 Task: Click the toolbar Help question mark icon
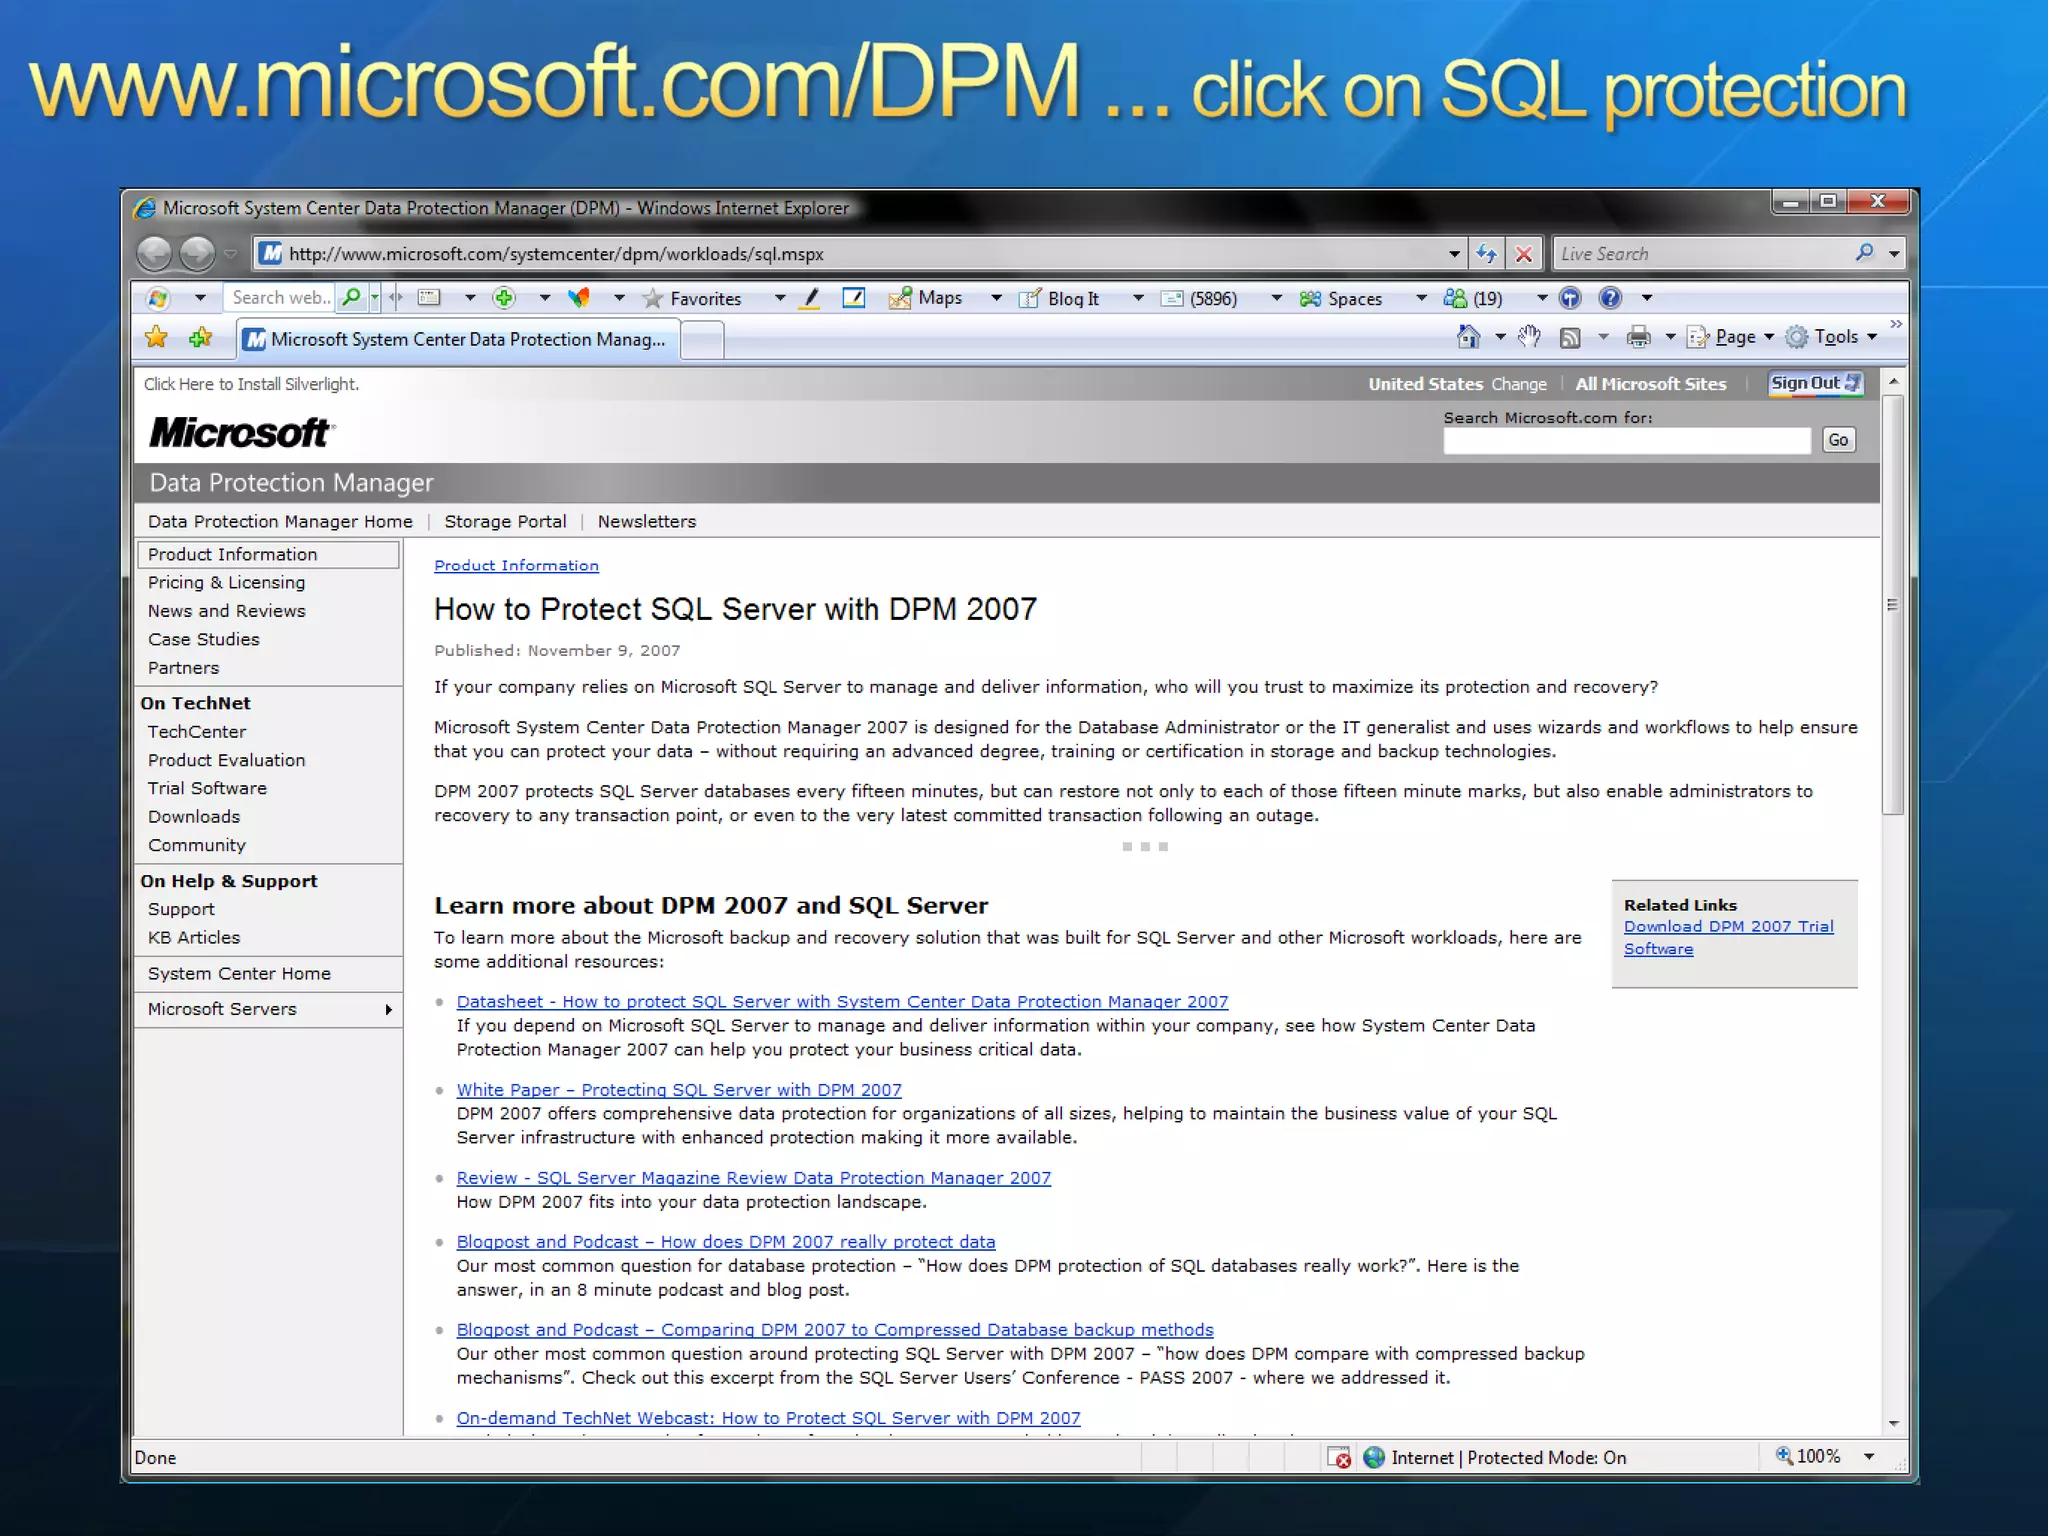tap(1610, 298)
